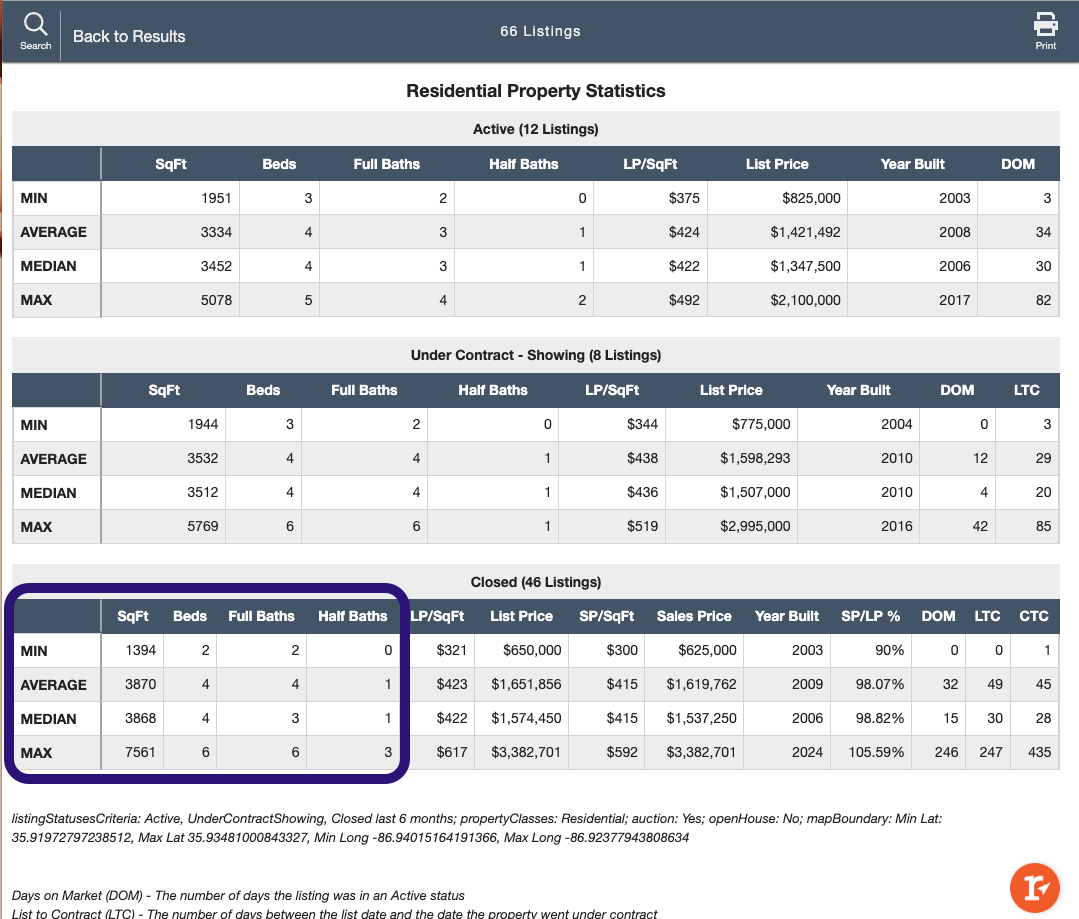Select Active max LP/SqFt value $492
The height and width of the screenshot is (919, 1079).
pyautogui.click(x=684, y=300)
